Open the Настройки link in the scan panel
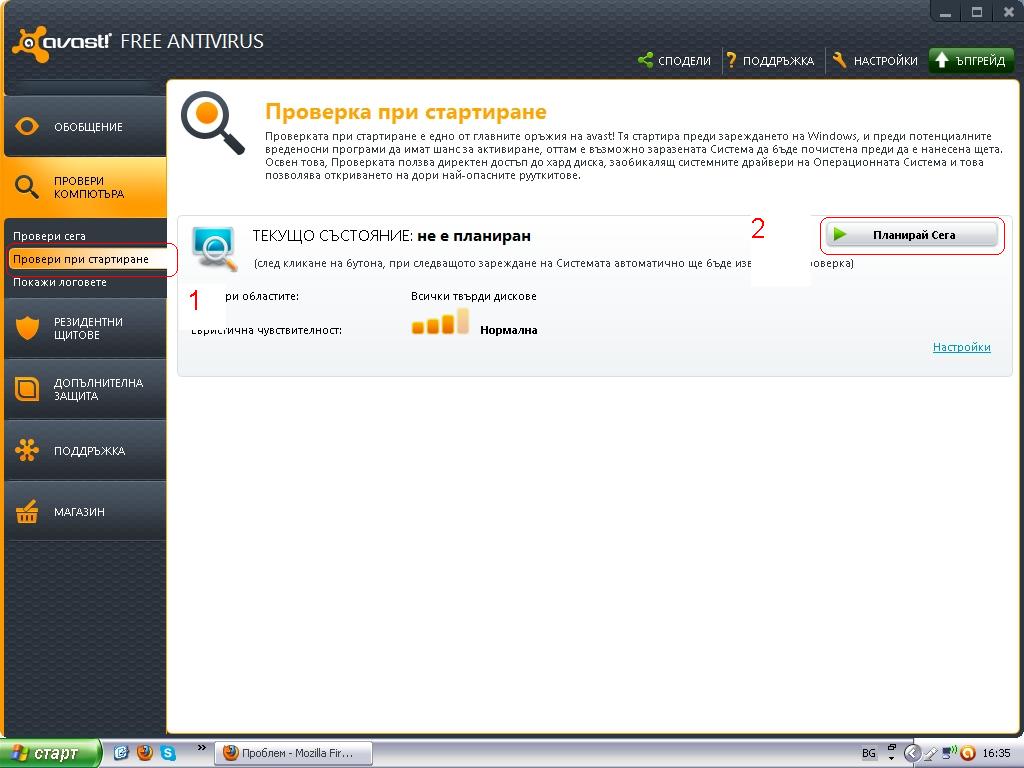 961,347
